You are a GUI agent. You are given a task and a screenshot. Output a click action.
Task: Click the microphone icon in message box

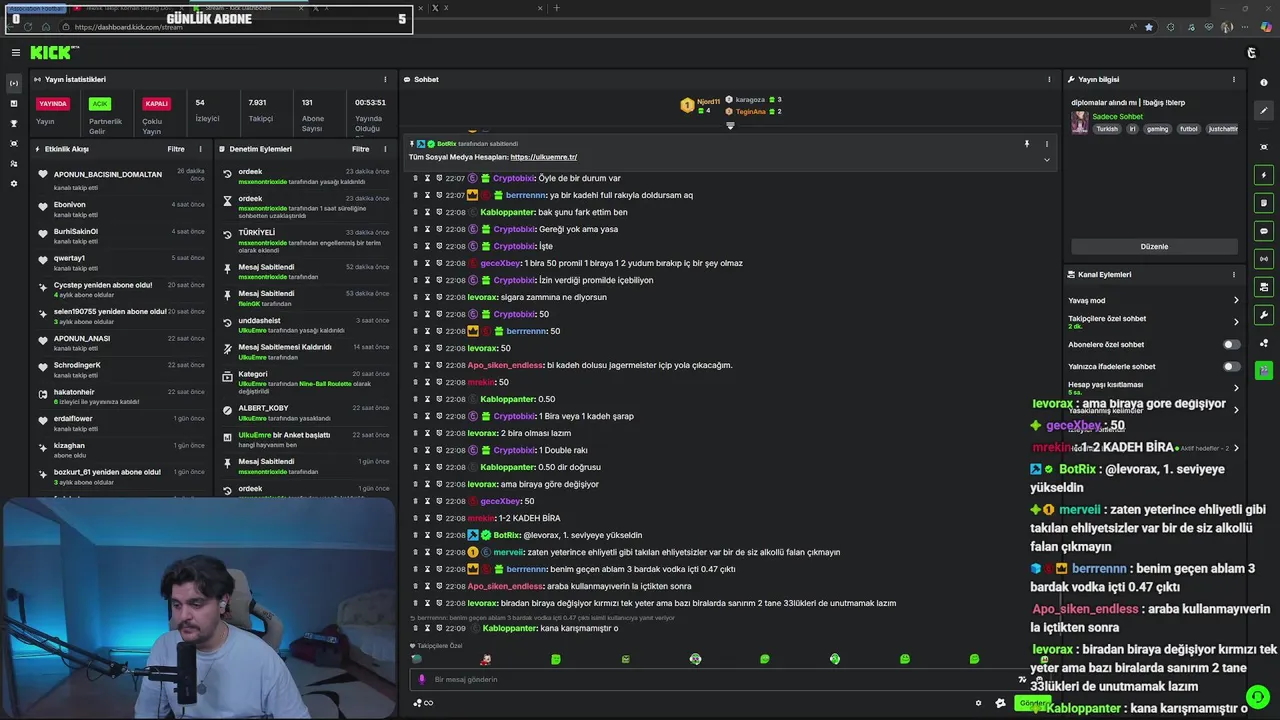[421, 679]
